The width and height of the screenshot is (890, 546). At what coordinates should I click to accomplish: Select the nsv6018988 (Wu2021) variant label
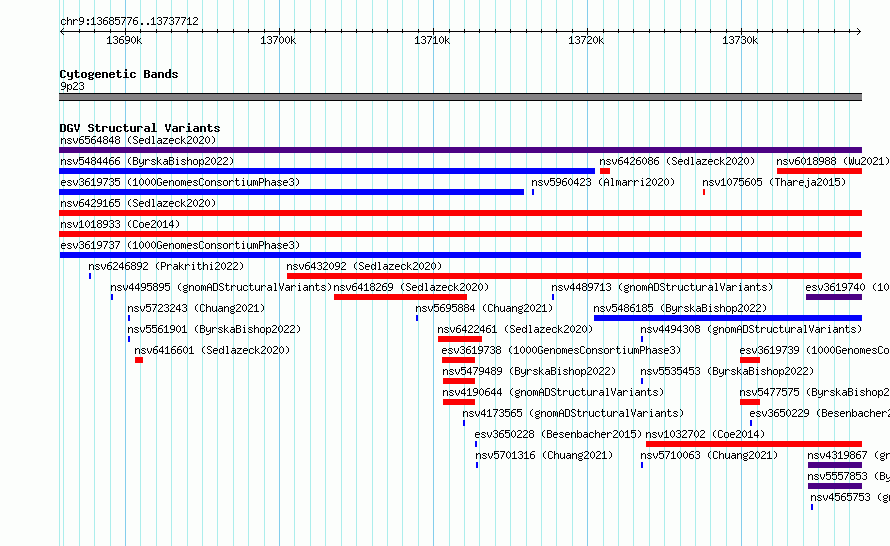pos(833,161)
